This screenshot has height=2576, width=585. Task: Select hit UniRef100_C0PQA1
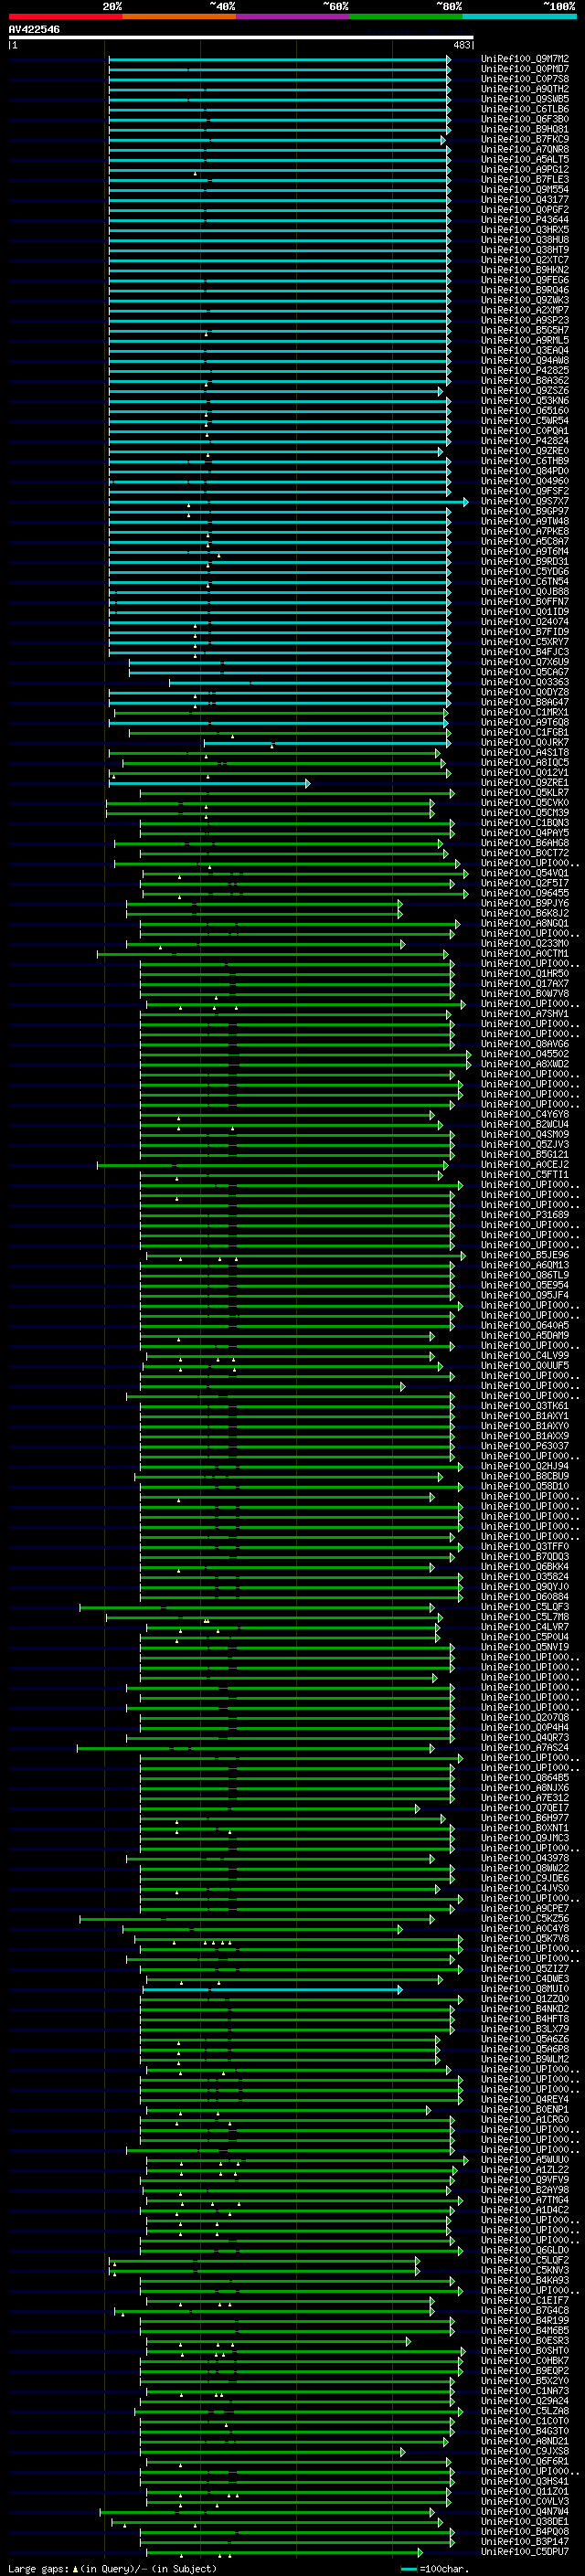click(525, 431)
